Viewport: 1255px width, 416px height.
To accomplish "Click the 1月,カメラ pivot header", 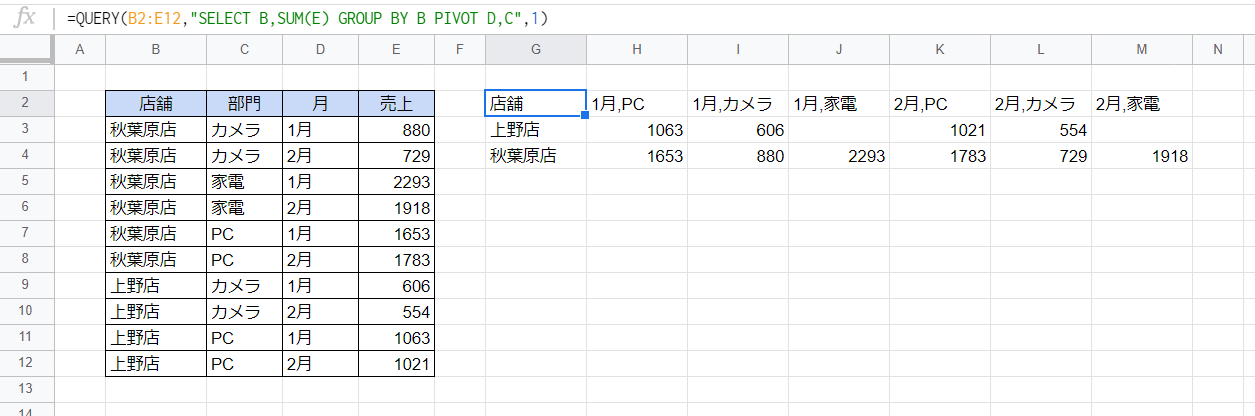I will [738, 103].
